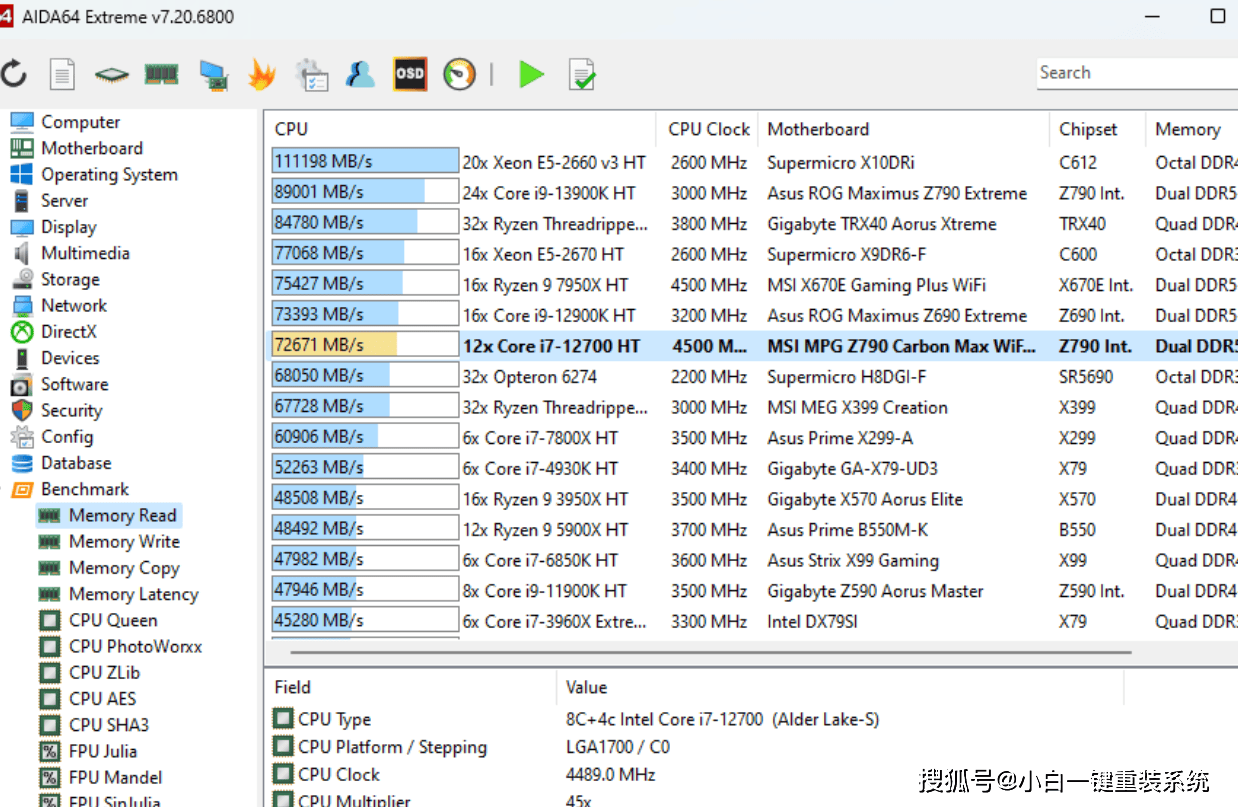Click the Field column header
This screenshot has width=1238, height=807.
[x=410, y=687]
